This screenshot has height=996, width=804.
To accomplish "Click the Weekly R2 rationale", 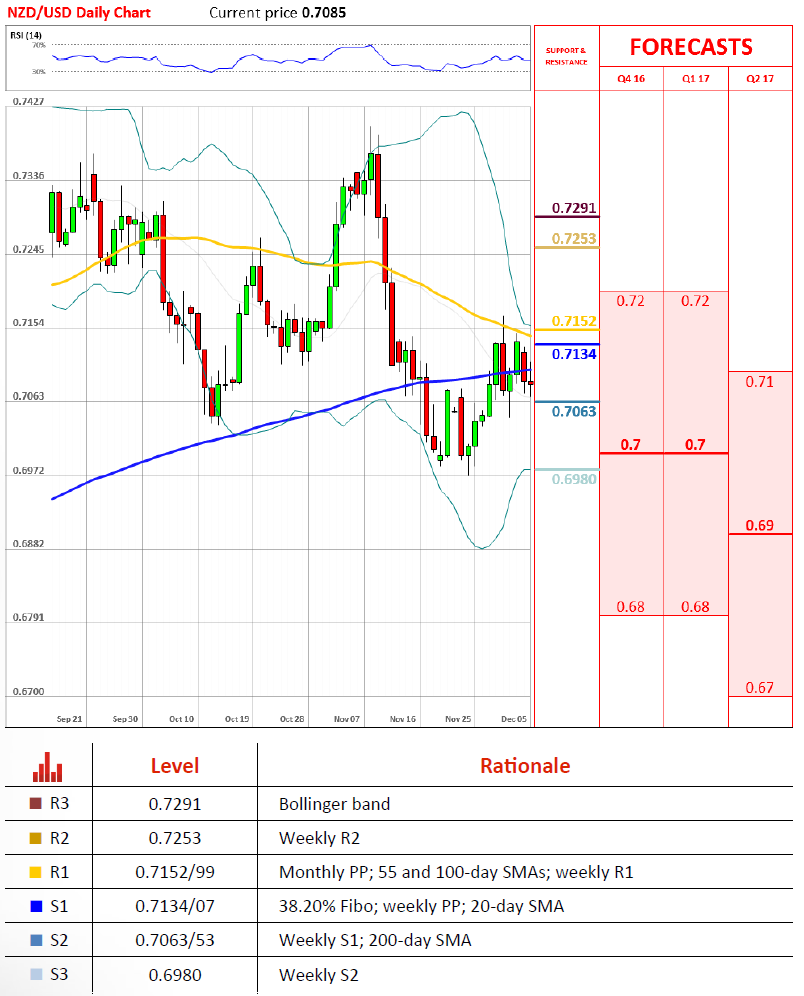I will (x=319, y=838).
